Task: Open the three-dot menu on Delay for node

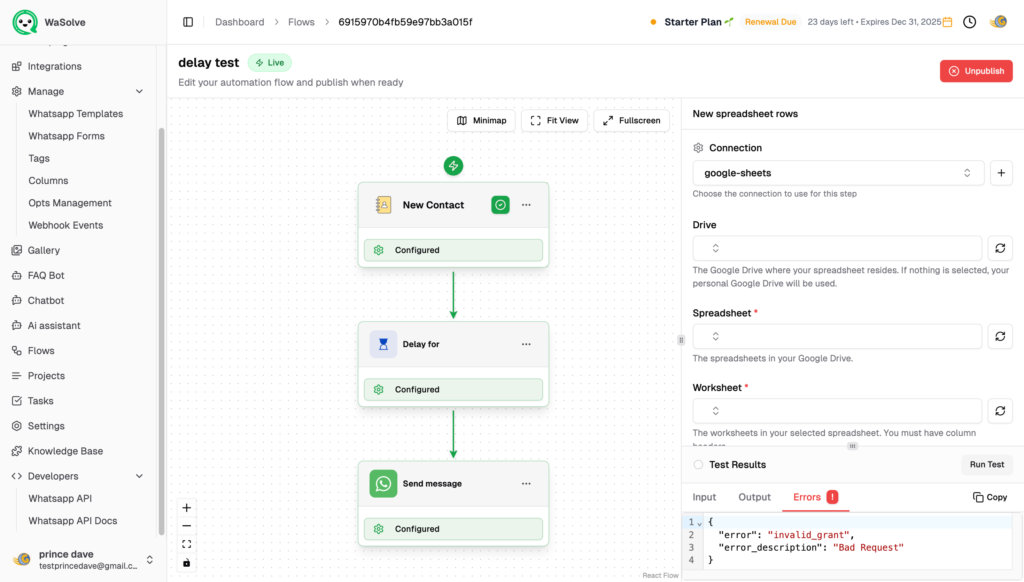Action: point(526,344)
